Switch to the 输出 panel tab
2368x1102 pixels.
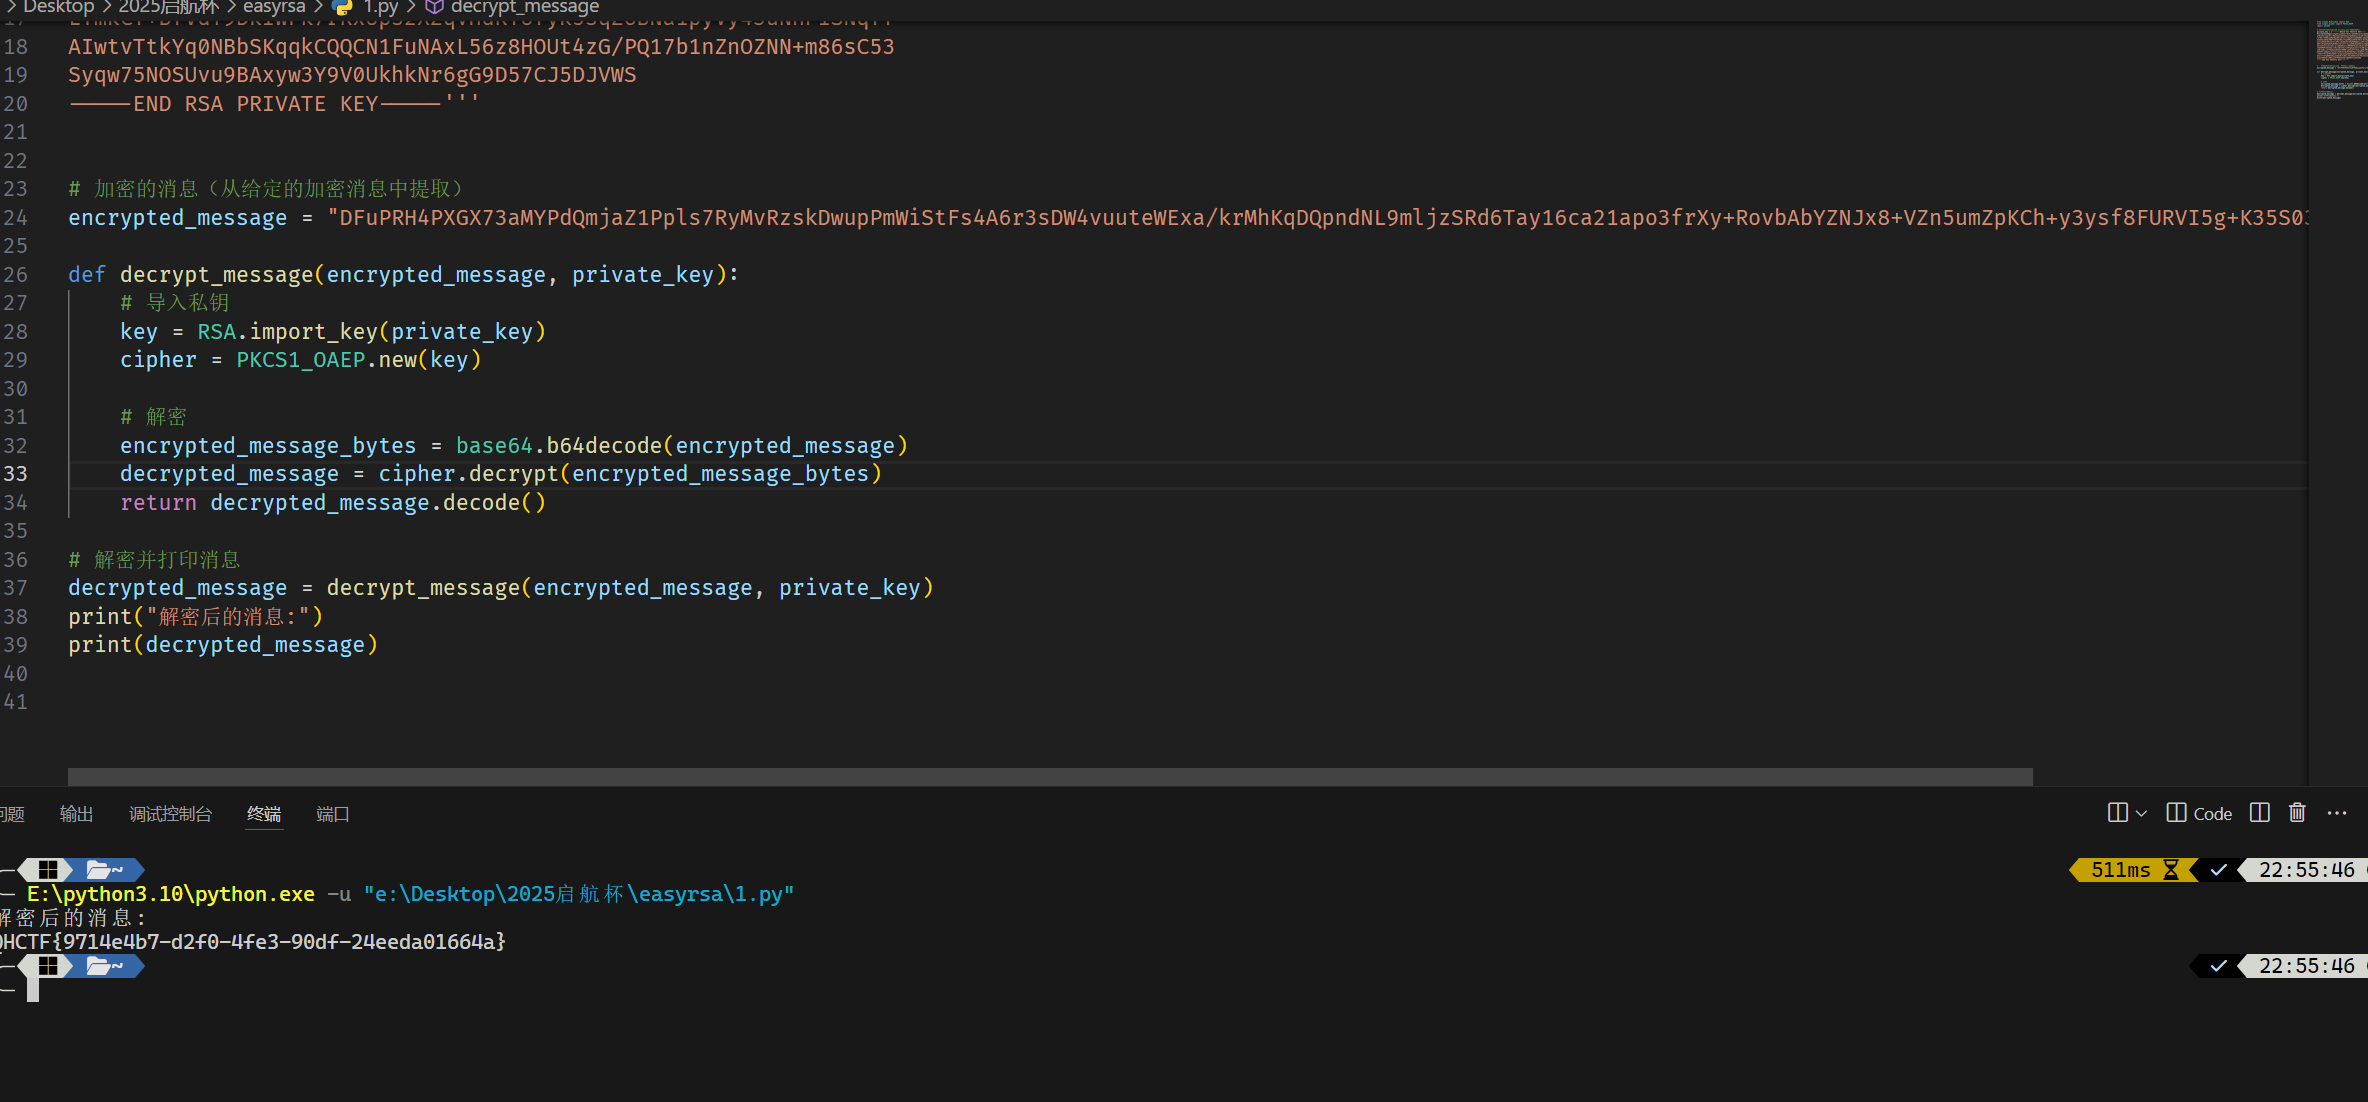[76, 814]
